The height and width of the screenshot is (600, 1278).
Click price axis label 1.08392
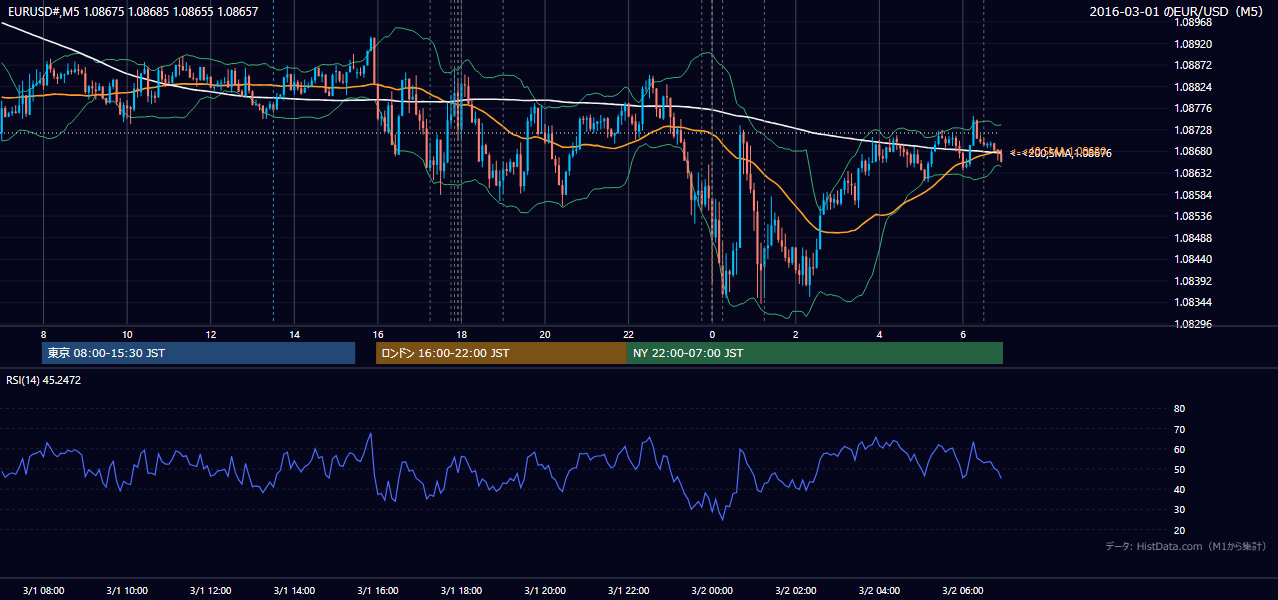[1193, 281]
